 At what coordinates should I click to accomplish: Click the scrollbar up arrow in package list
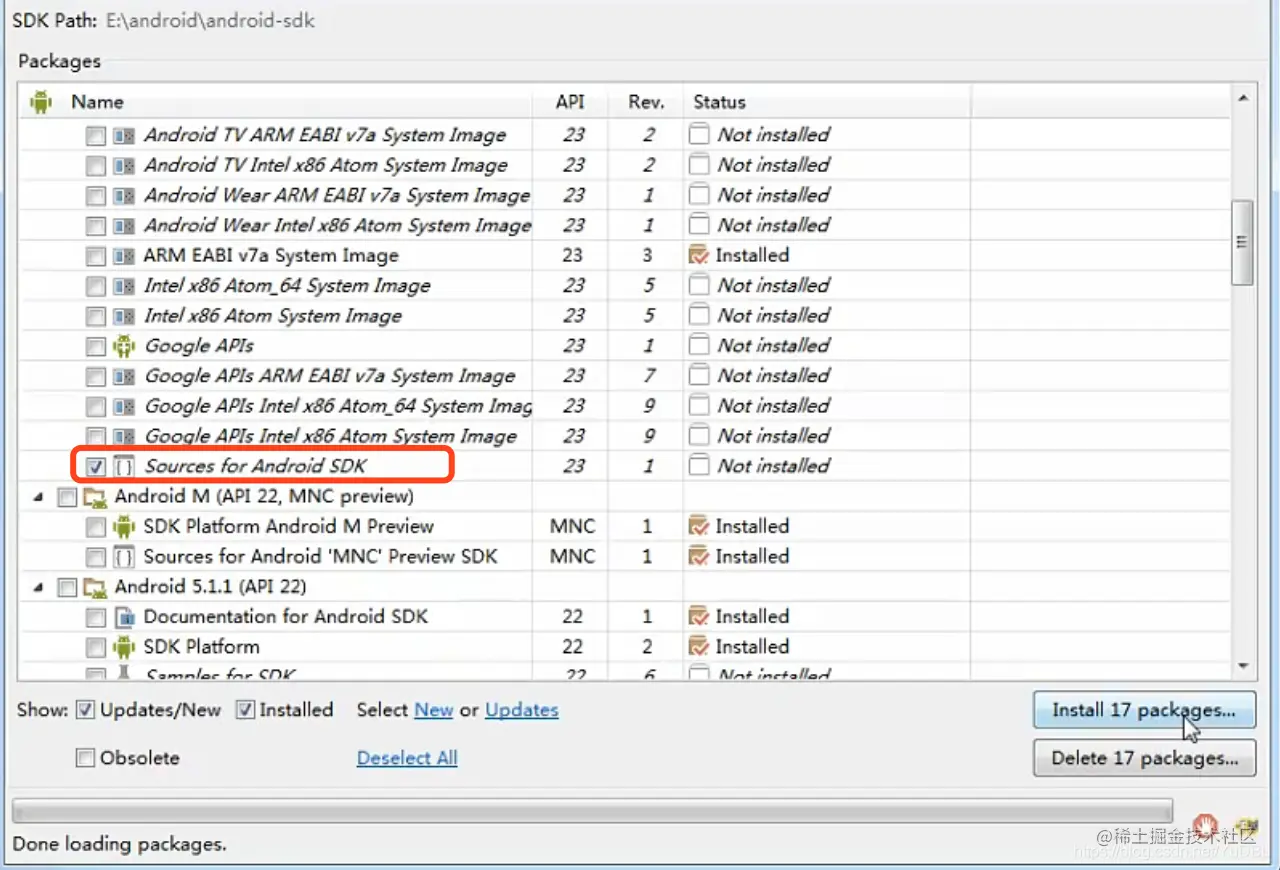tap(1242, 98)
